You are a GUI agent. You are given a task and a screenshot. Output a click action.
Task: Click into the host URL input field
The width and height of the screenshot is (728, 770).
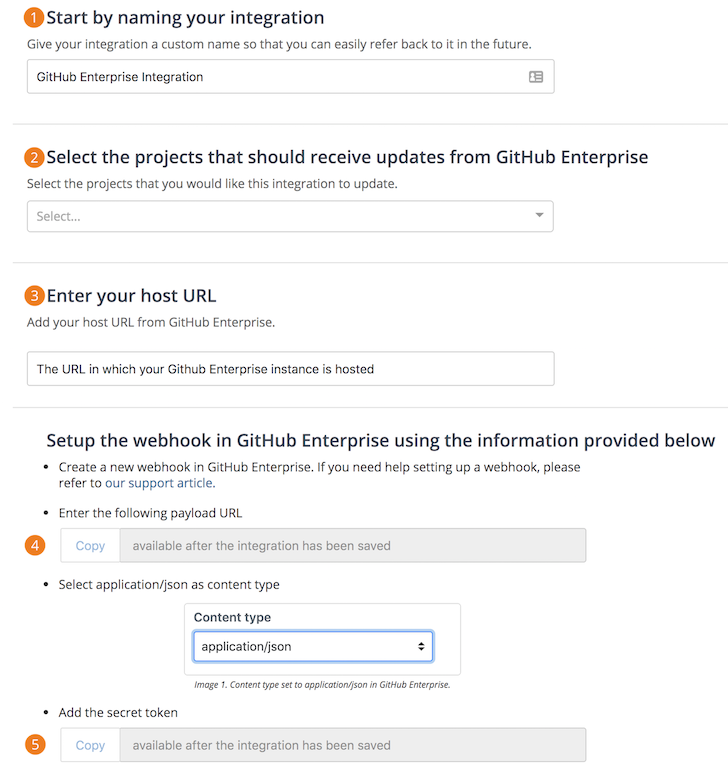point(290,369)
